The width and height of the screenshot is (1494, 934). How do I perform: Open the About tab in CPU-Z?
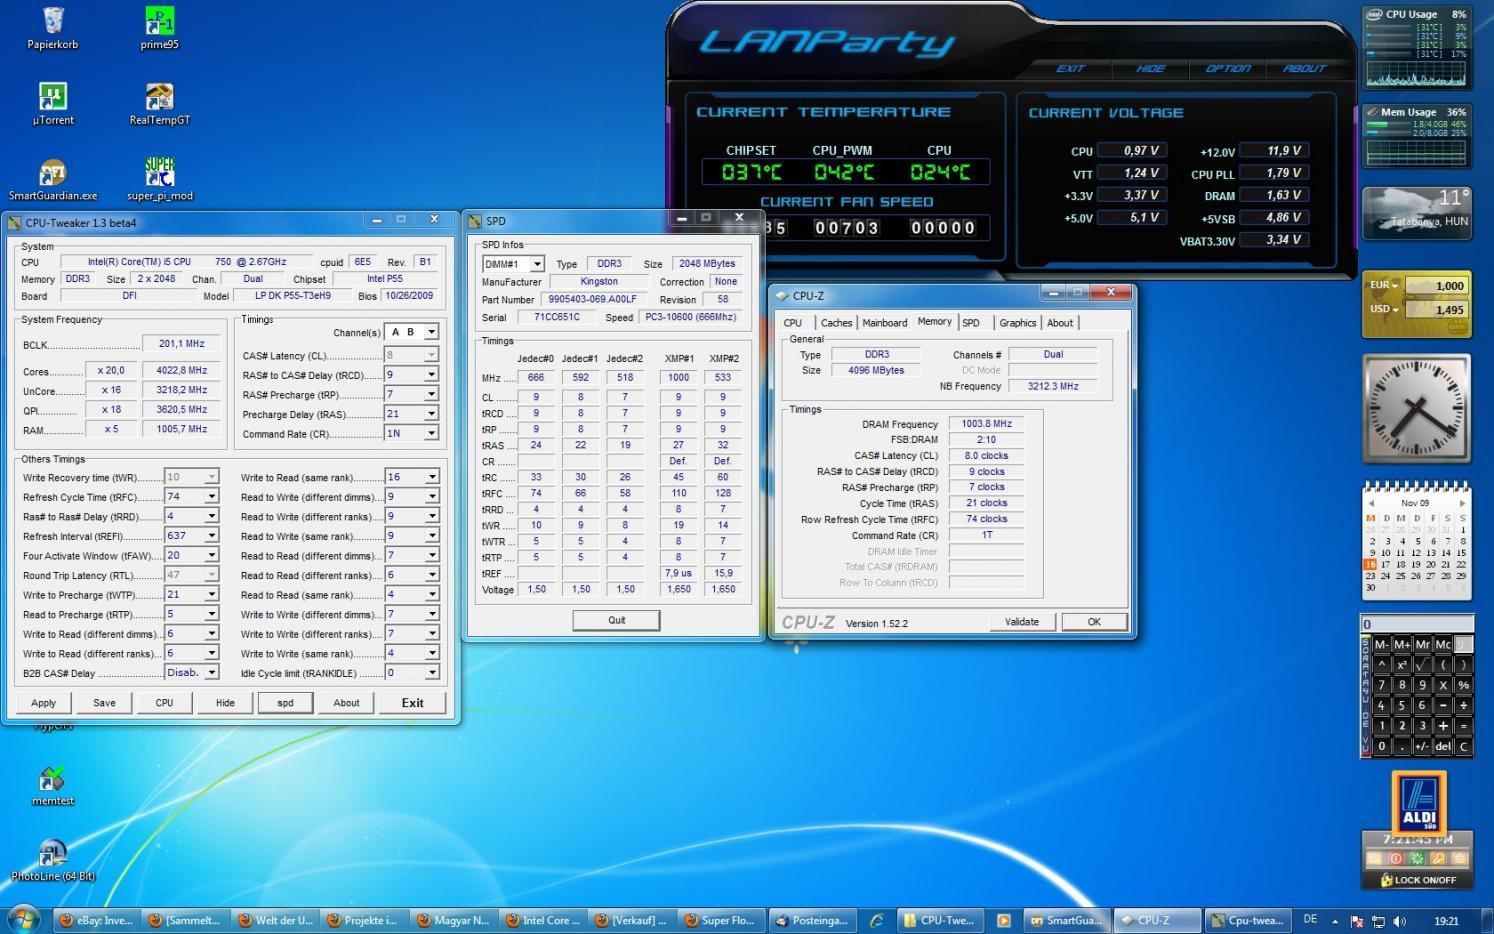[1060, 323]
